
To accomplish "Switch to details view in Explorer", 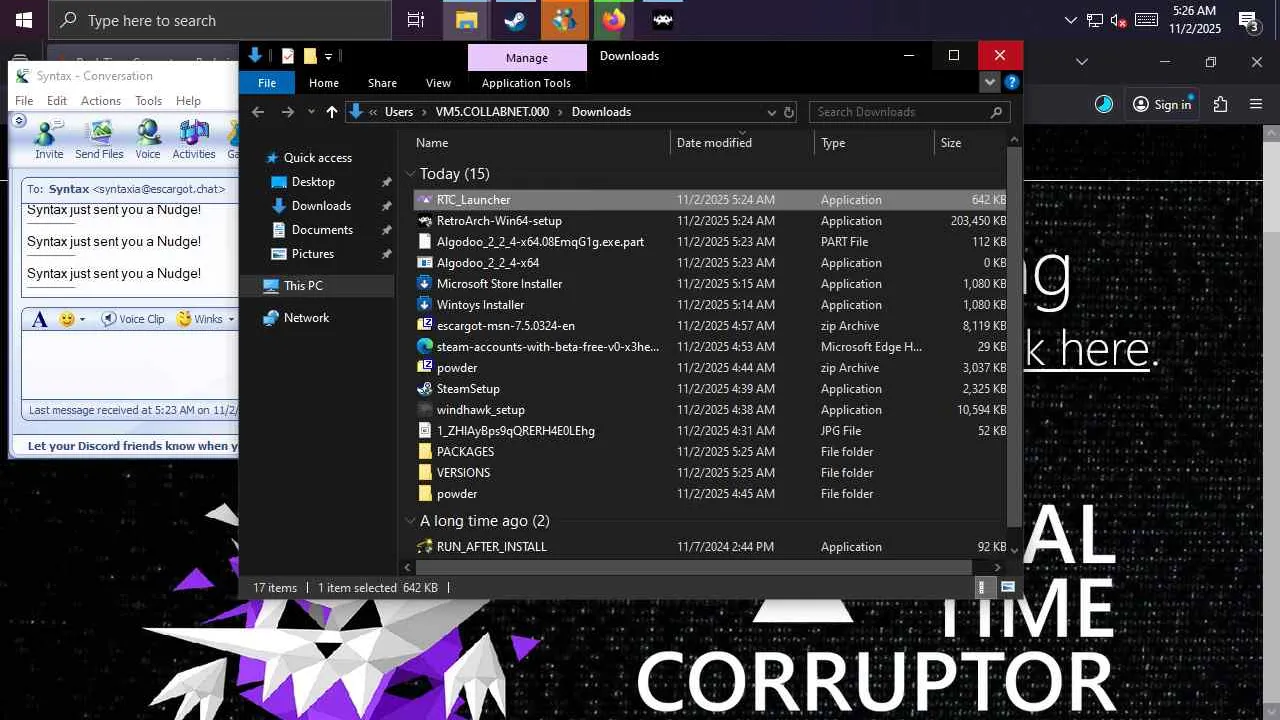I will [982, 588].
